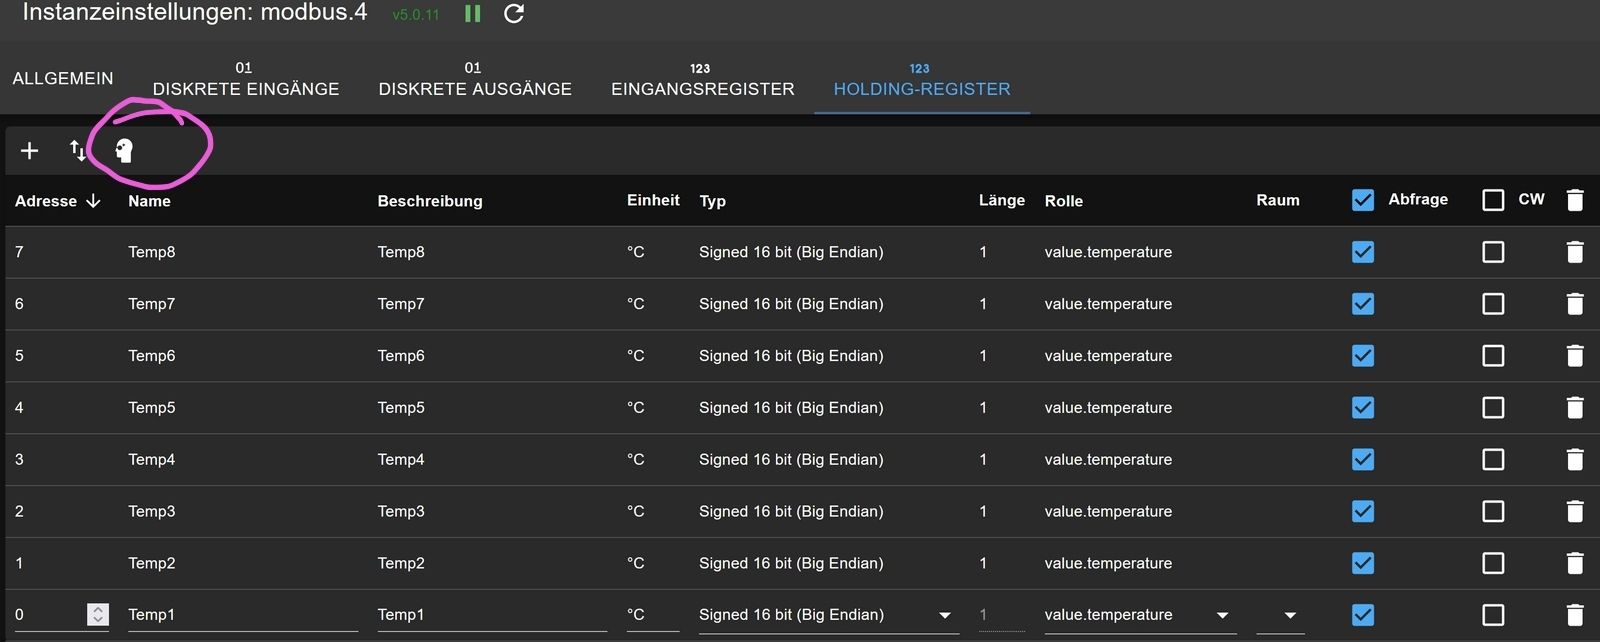This screenshot has height=642, width=1600.
Task: Expand the Raum dropdown for Temp1
Action: pos(1289,615)
